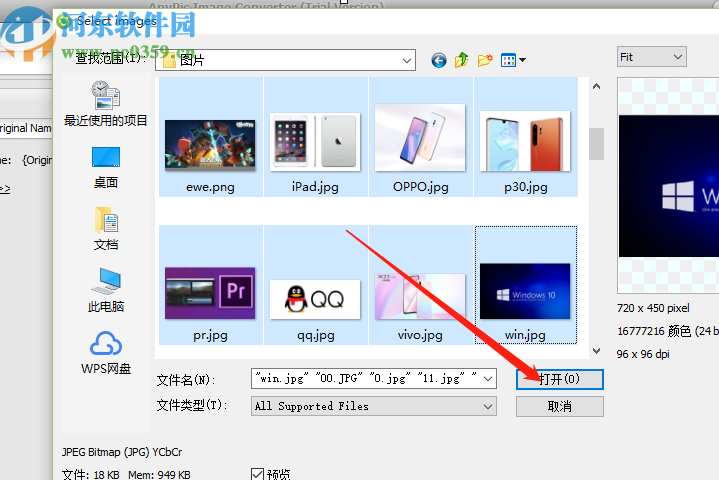Open 文档 in sidebar
The width and height of the screenshot is (719, 480).
106,229
